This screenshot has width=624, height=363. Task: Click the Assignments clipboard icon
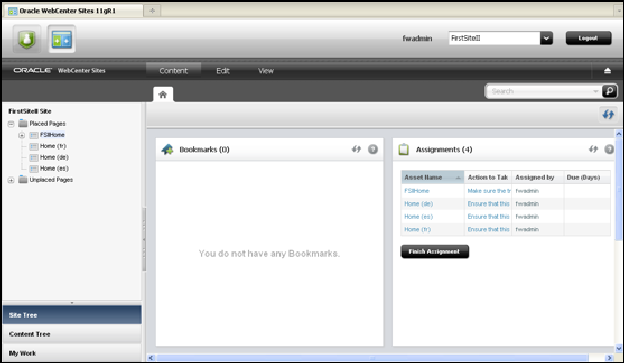tap(404, 149)
